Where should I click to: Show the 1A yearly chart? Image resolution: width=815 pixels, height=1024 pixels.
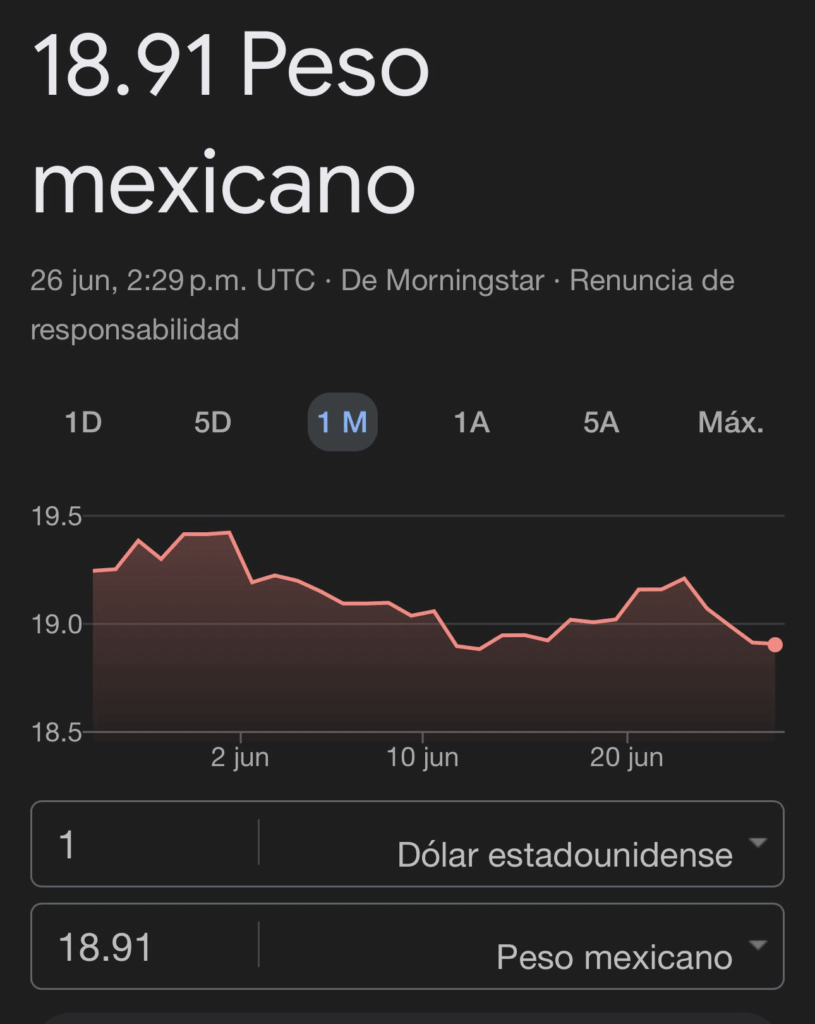tap(471, 423)
